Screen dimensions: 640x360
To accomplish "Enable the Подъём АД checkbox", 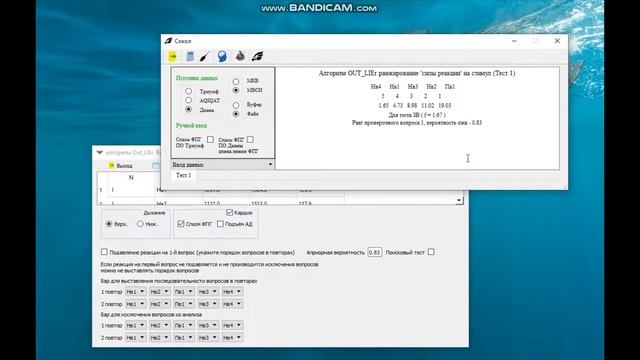I will tap(220, 224).
